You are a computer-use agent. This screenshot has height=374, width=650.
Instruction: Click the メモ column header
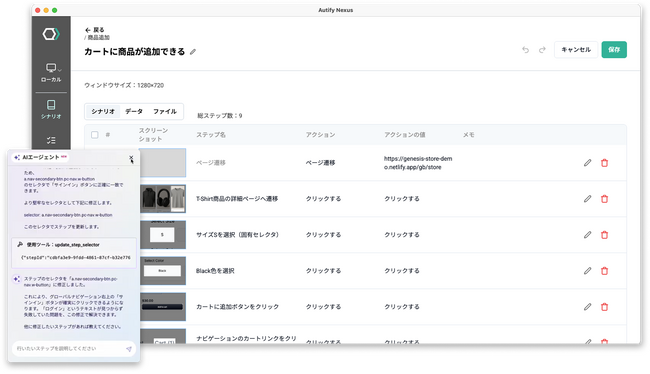pyautogui.click(x=468, y=135)
